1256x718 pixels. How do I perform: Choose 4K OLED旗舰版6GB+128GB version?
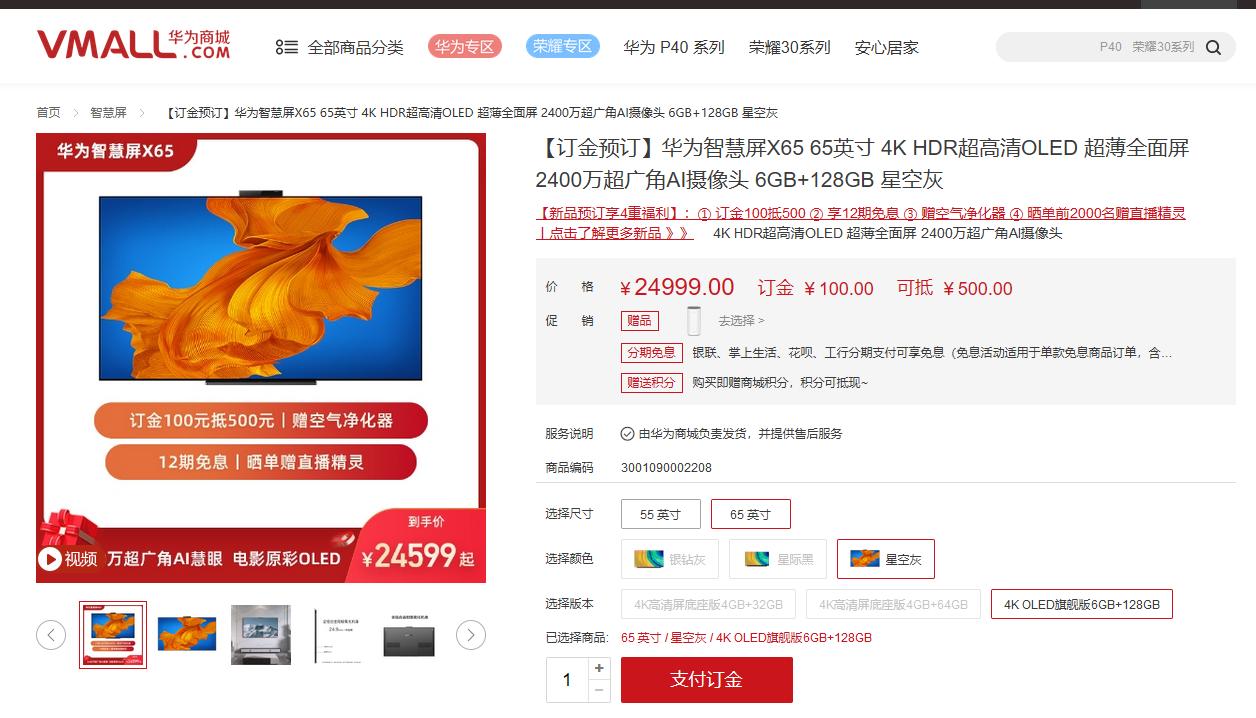[x=1082, y=605]
